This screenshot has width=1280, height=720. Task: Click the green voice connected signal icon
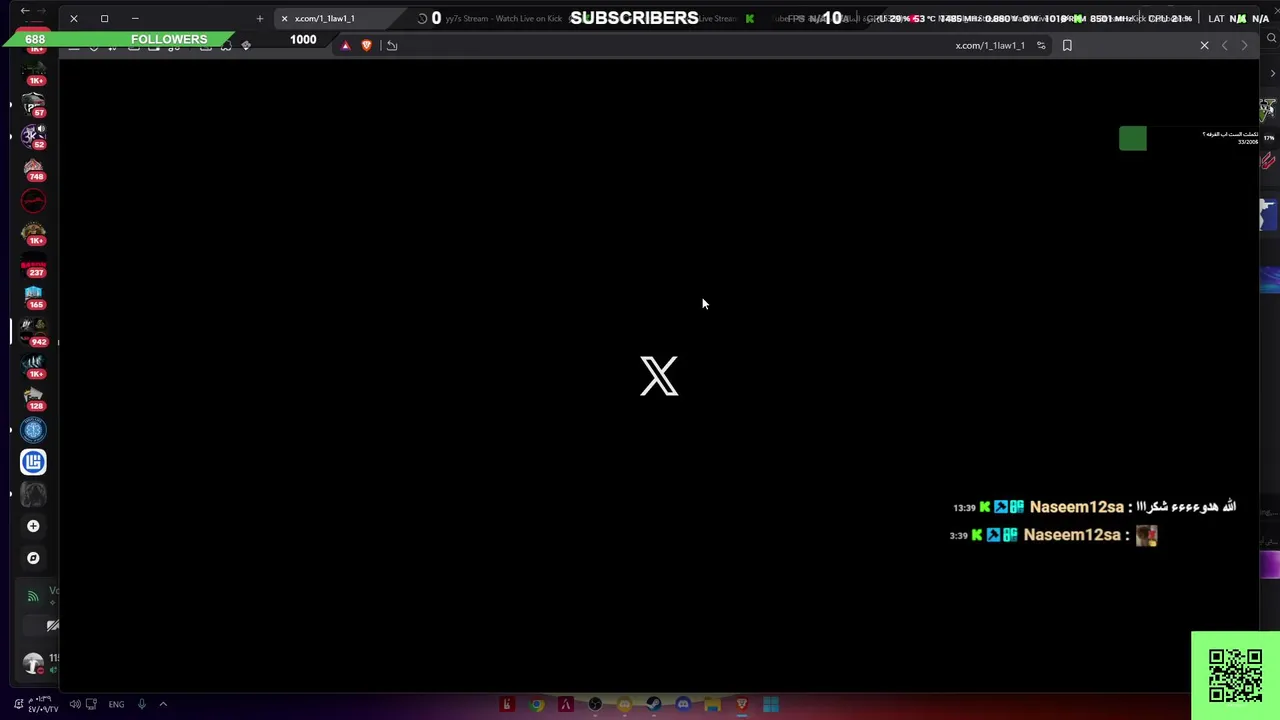(x=33, y=596)
